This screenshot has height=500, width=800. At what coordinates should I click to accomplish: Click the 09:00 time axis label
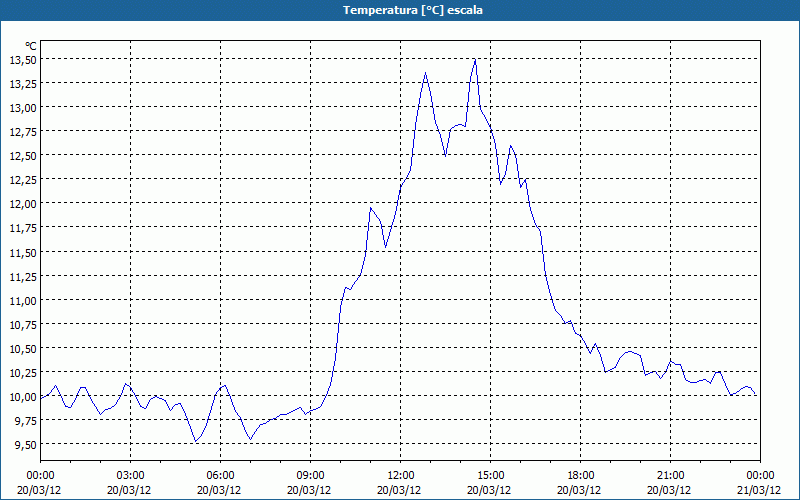pos(310,476)
